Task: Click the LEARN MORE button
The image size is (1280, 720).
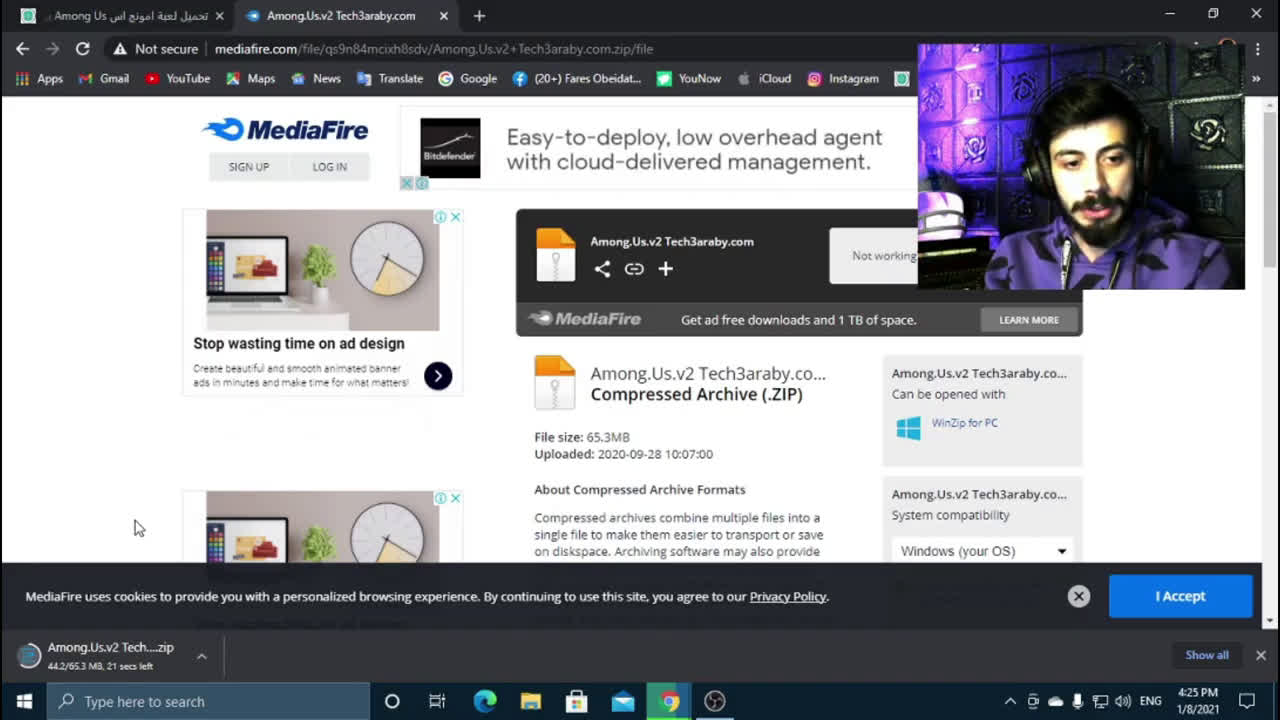Action: [1028, 320]
